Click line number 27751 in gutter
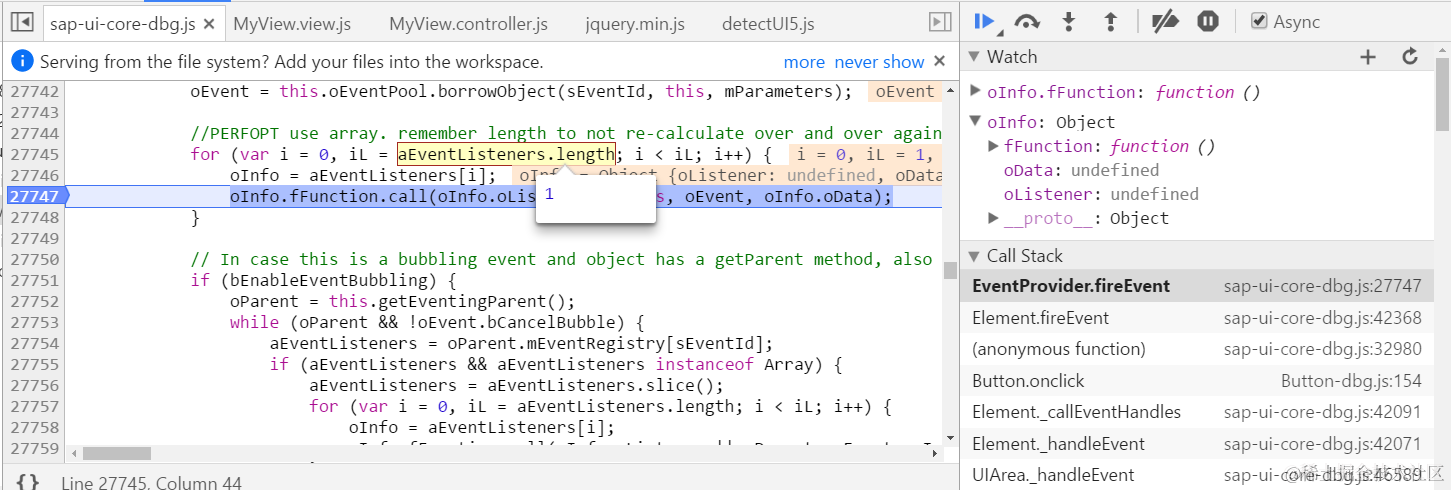1451x490 pixels. [35, 280]
